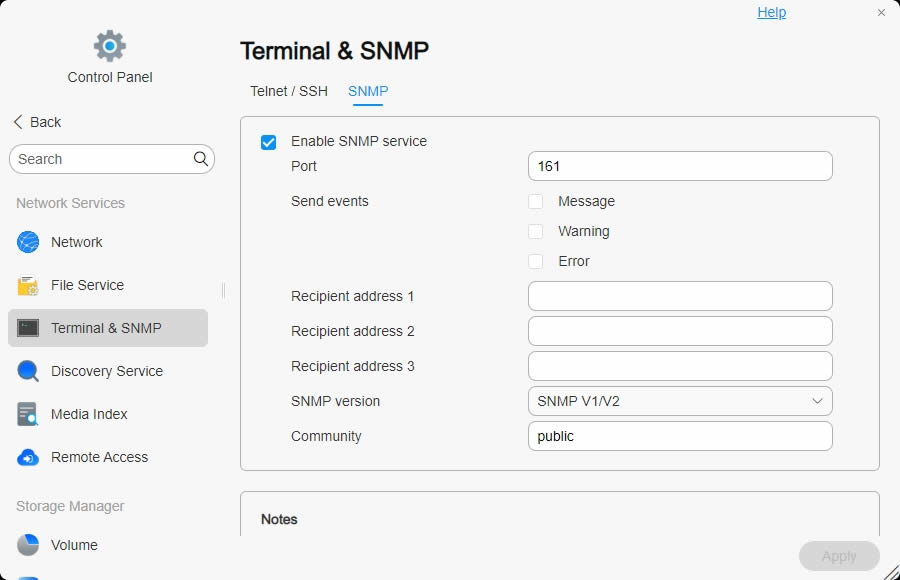Click the search magnifier icon

(x=201, y=159)
